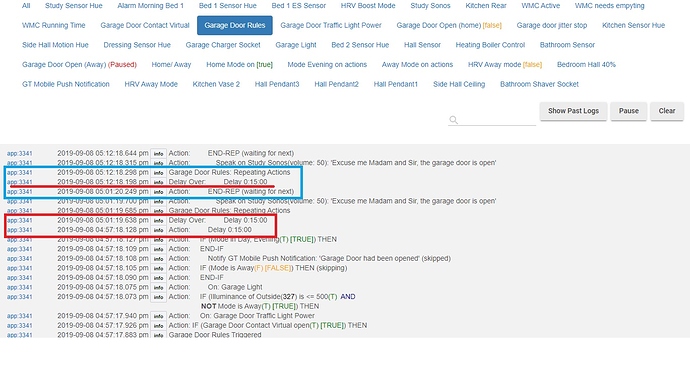Select Bed 2 Sensor Hue filter
This screenshot has width=690, height=375.
(x=360, y=45)
